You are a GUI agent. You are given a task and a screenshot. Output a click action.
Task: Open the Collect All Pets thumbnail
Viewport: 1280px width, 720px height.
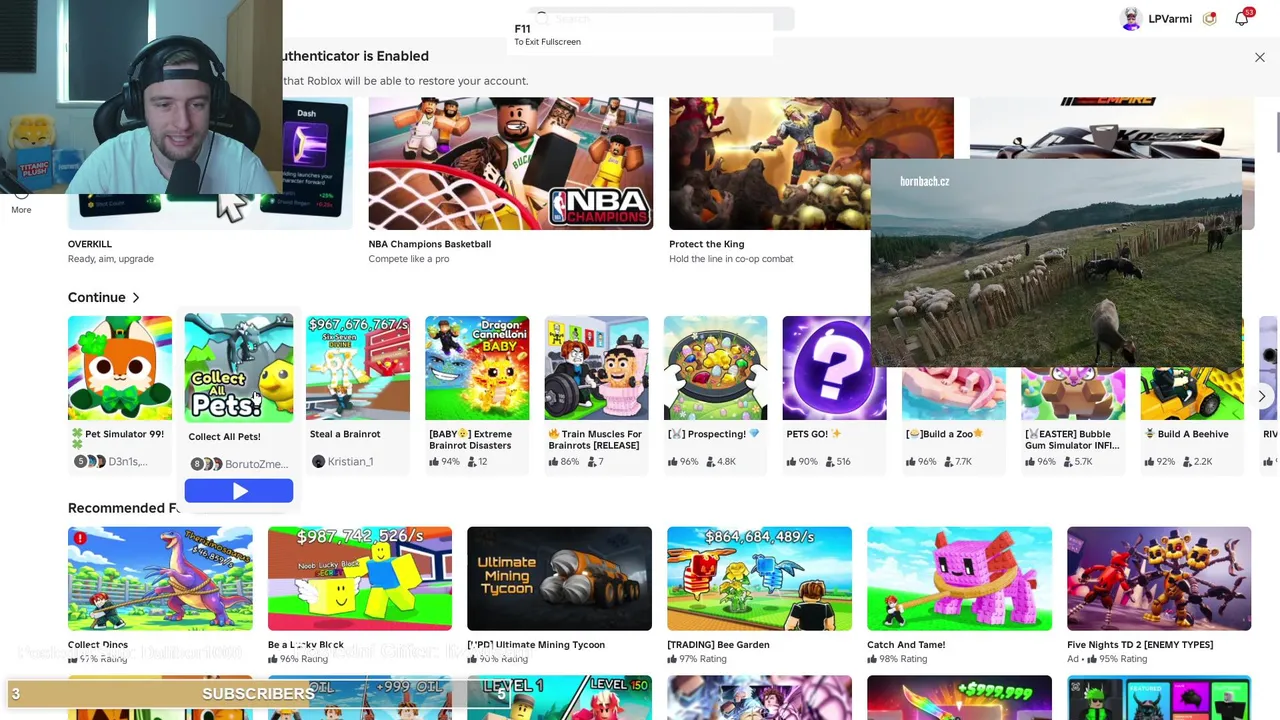tap(239, 368)
